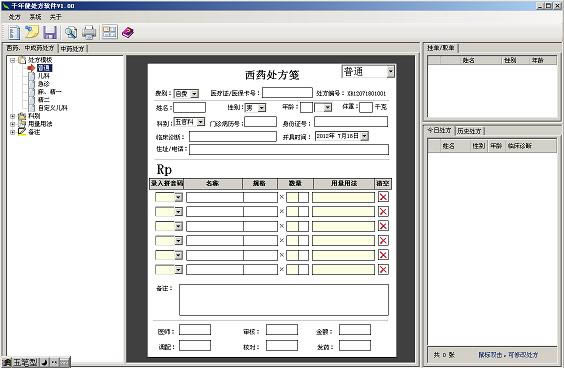
Task: Click the 五笔型 input method indicator
Action: (25, 363)
